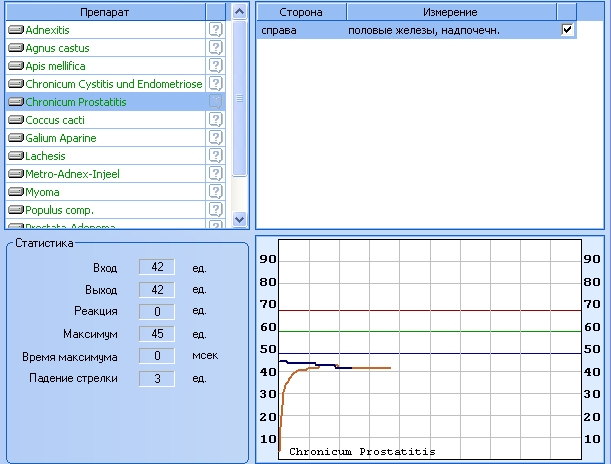Click the Сторона column header

tap(301, 11)
